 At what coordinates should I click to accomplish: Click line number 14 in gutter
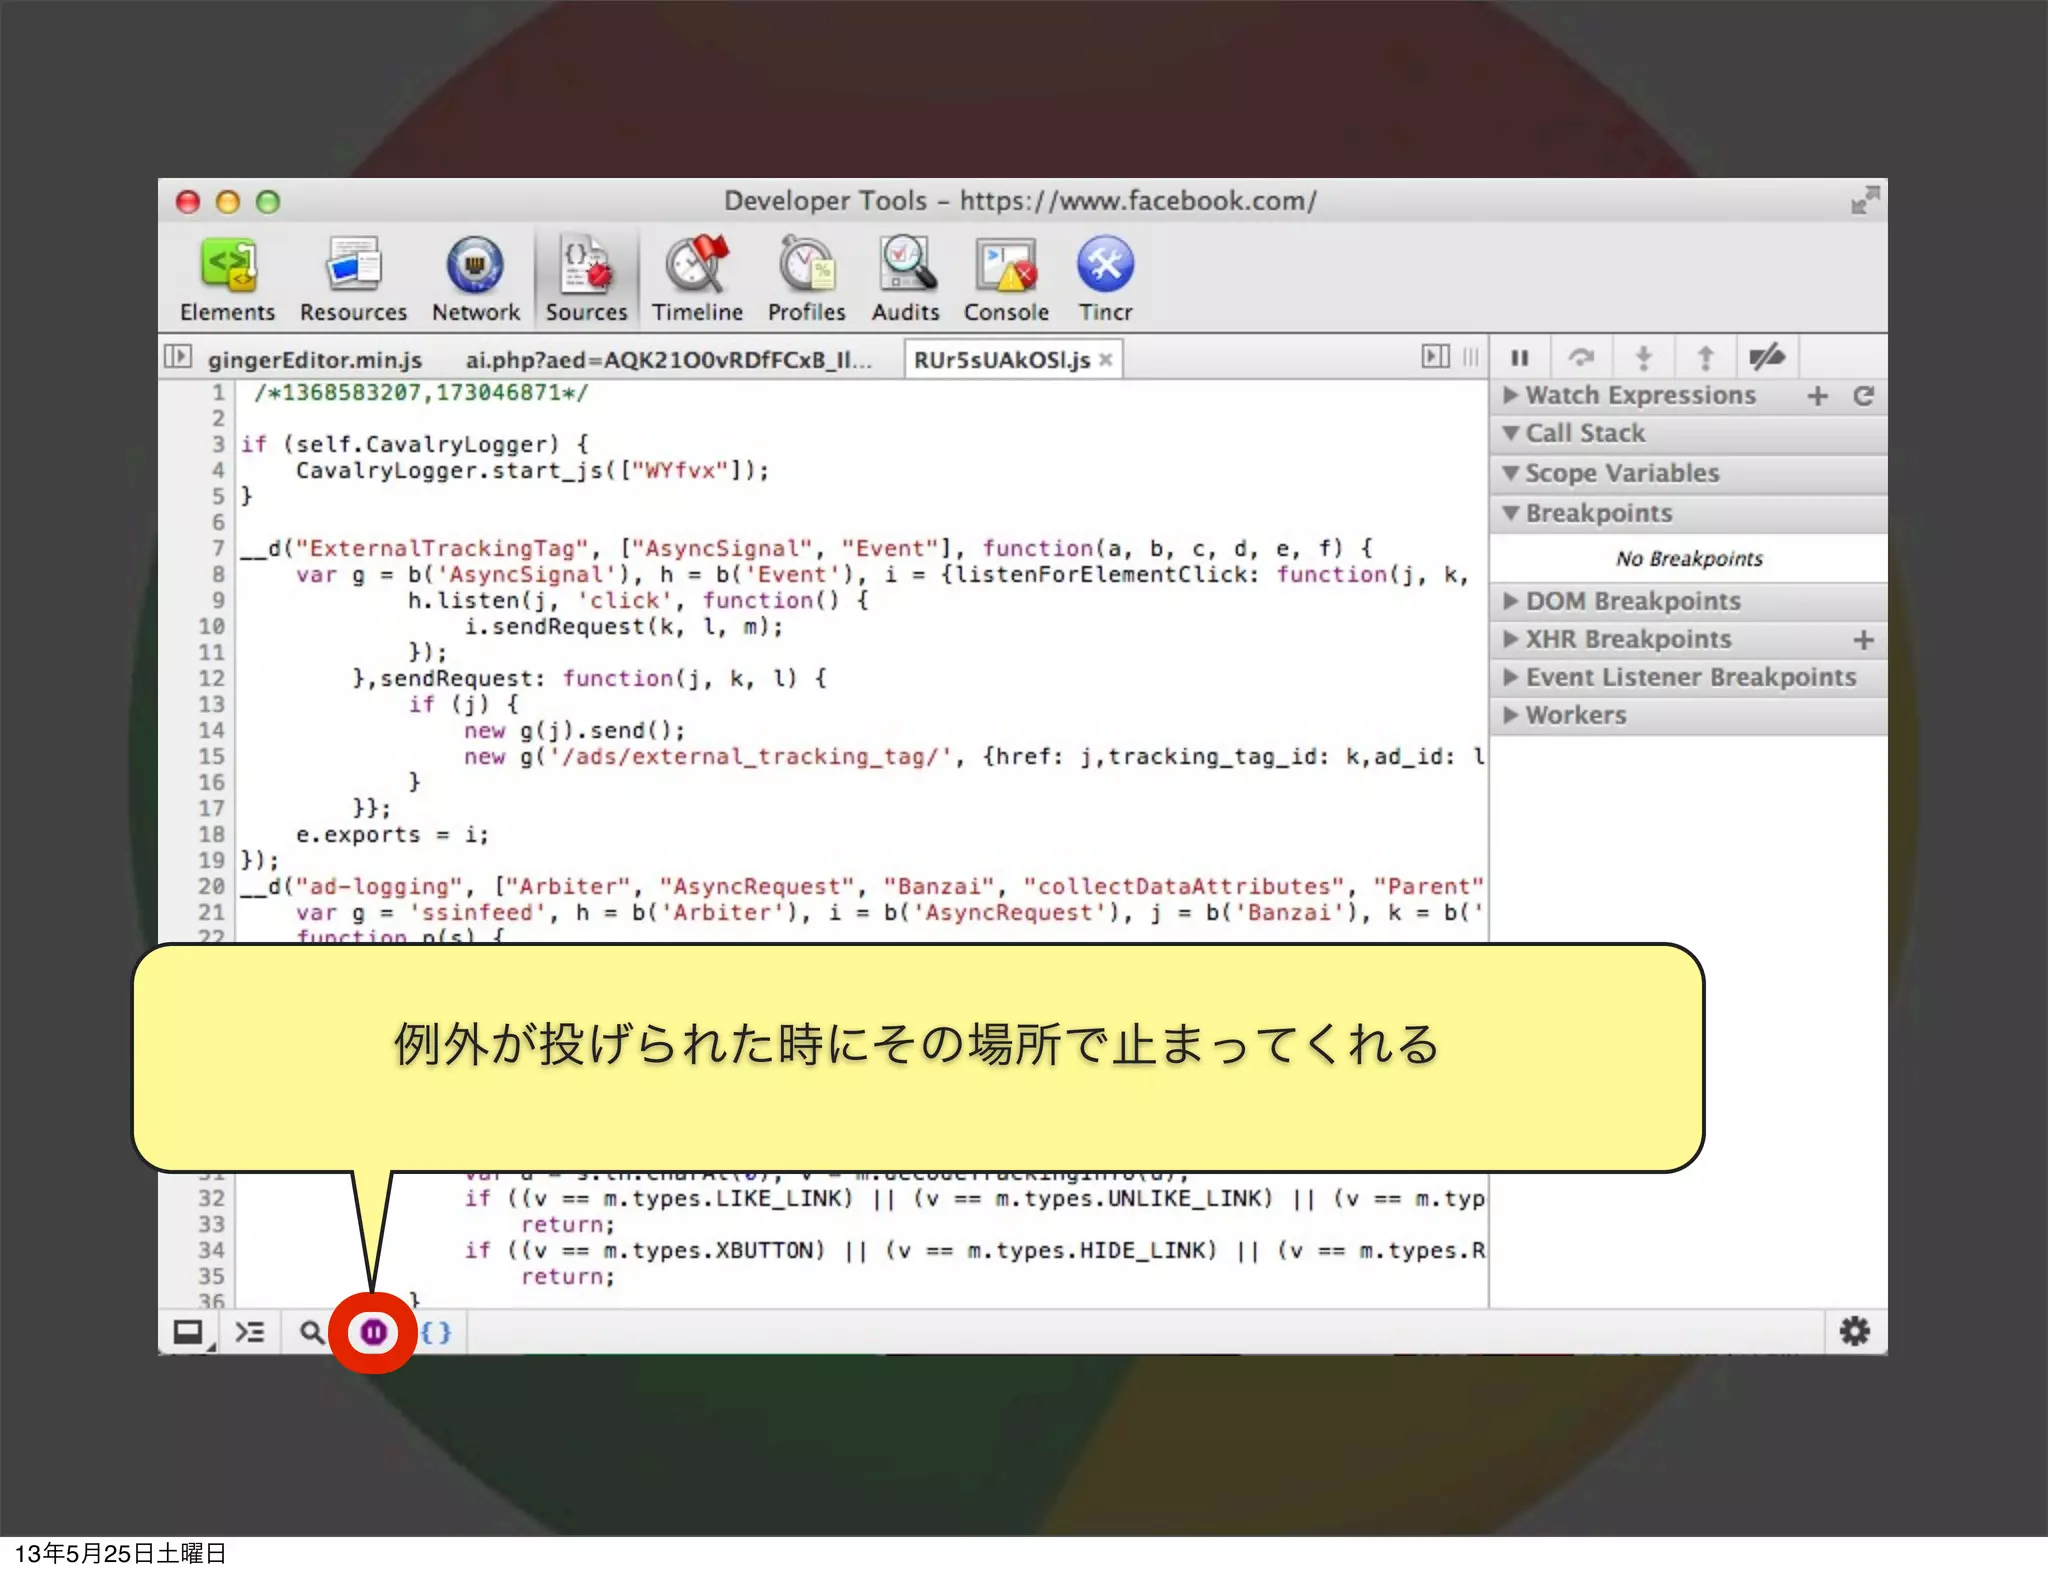point(211,730)
